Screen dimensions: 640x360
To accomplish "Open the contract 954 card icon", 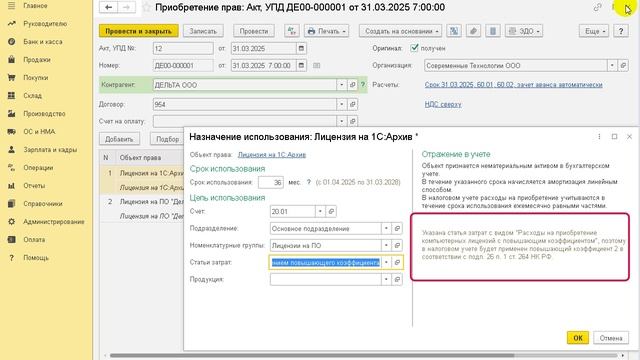I will [353, 104].
